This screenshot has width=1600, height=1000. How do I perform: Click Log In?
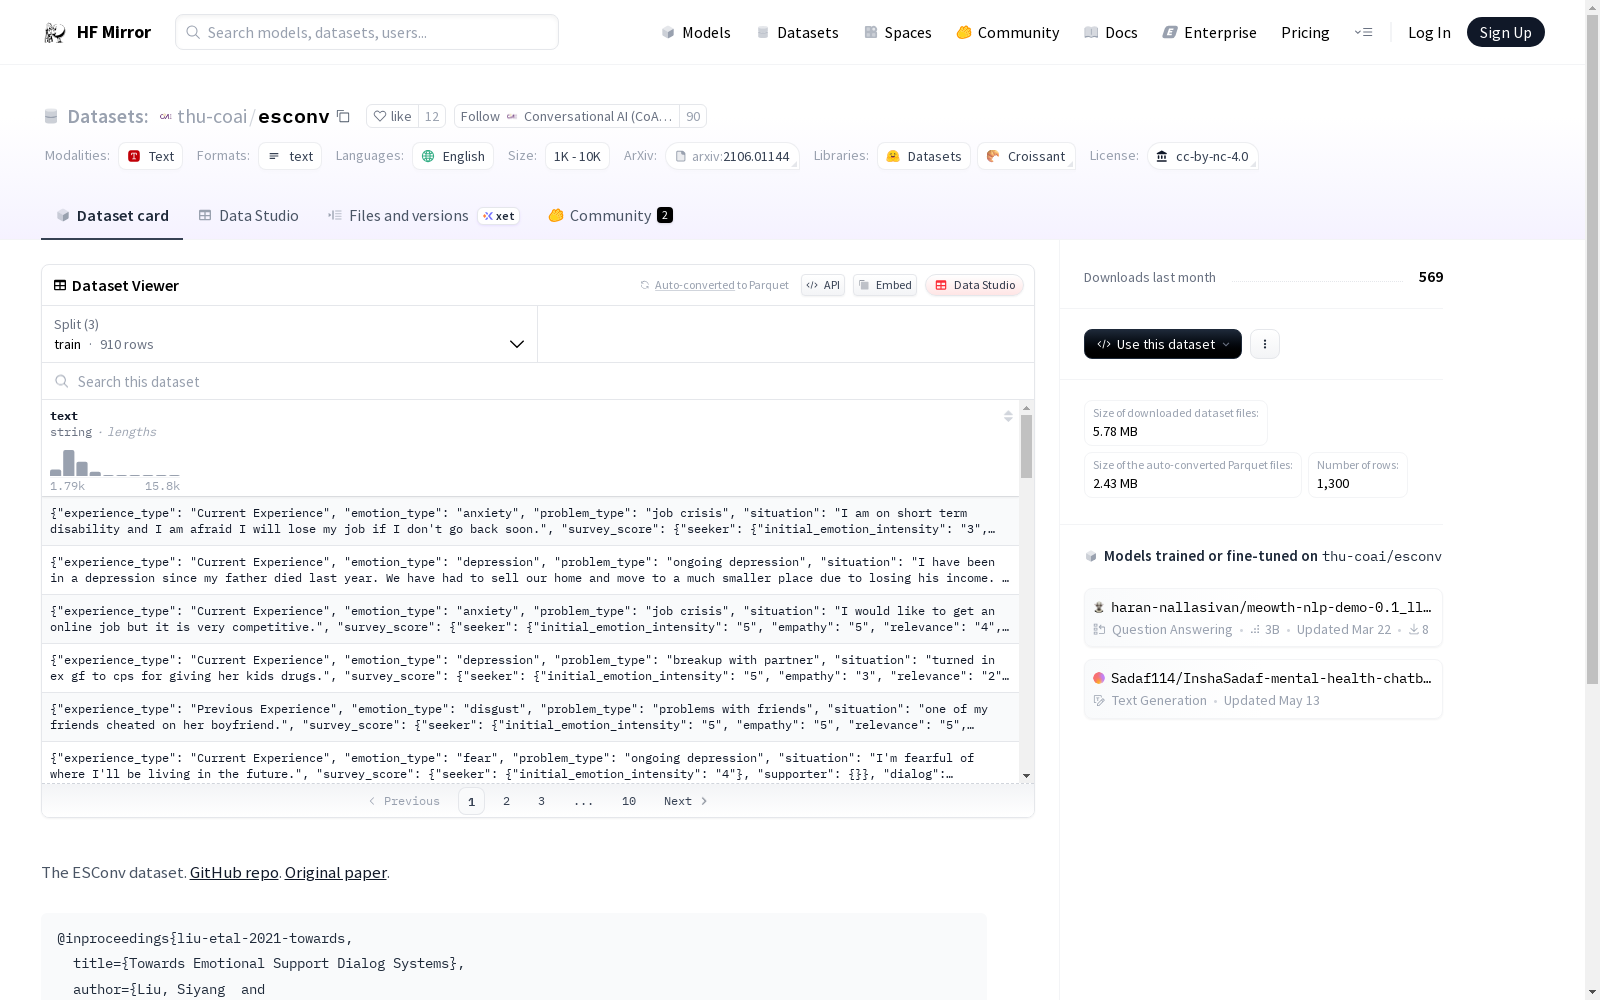coord(1429,32)
